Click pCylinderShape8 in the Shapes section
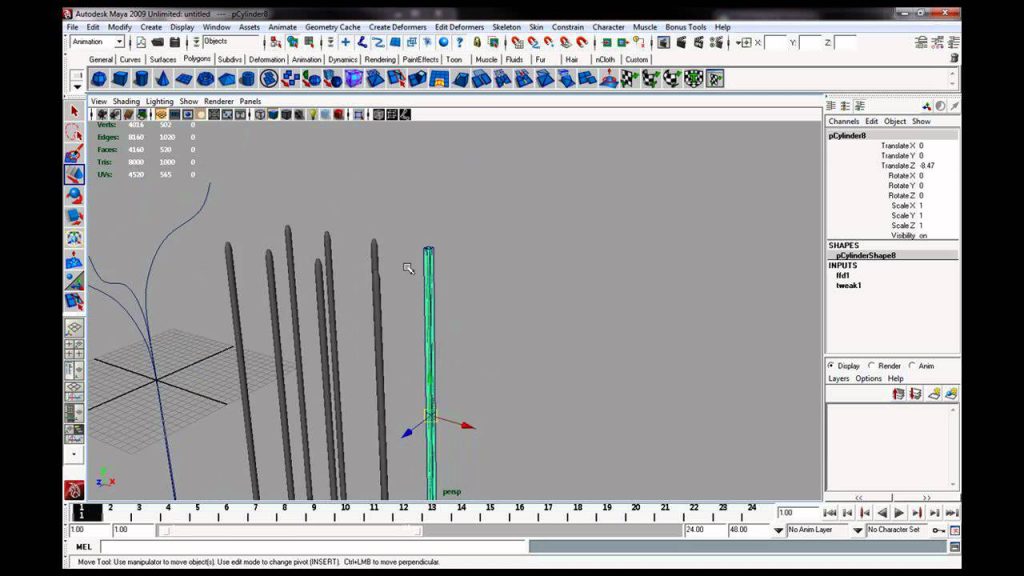 (865, 255)
